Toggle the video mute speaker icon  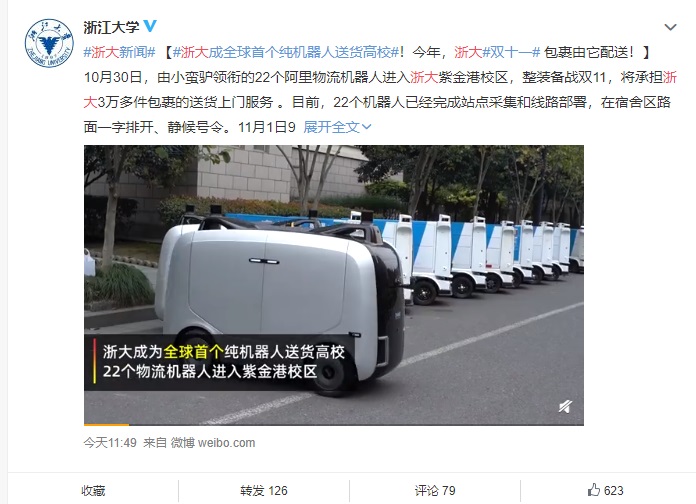tap(565, 405)
